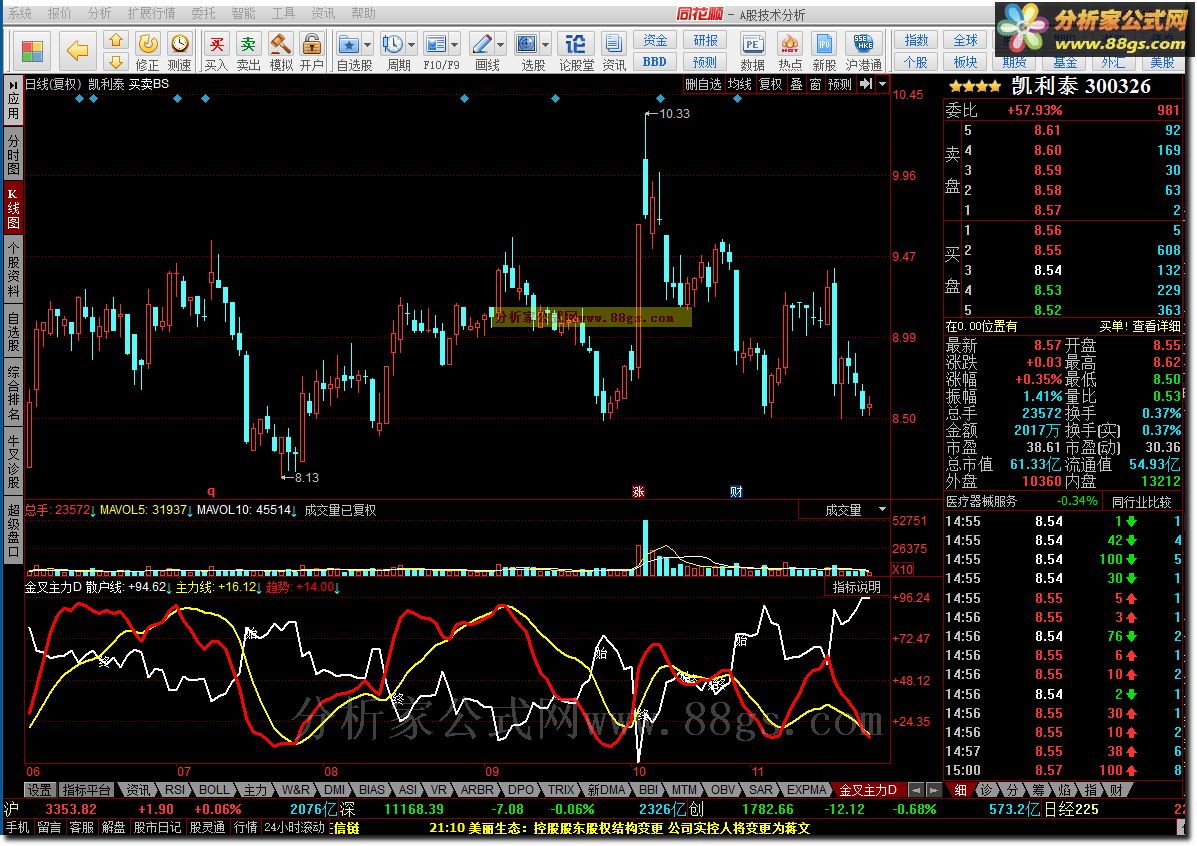Open the 沪港通 SSE-HKE icon
The height and width of the screenshot is (846, 1197).
point(863,52)
